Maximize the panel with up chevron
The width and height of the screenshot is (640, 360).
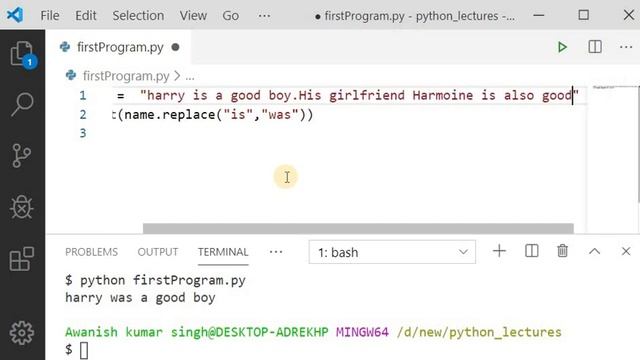point(594,251)
